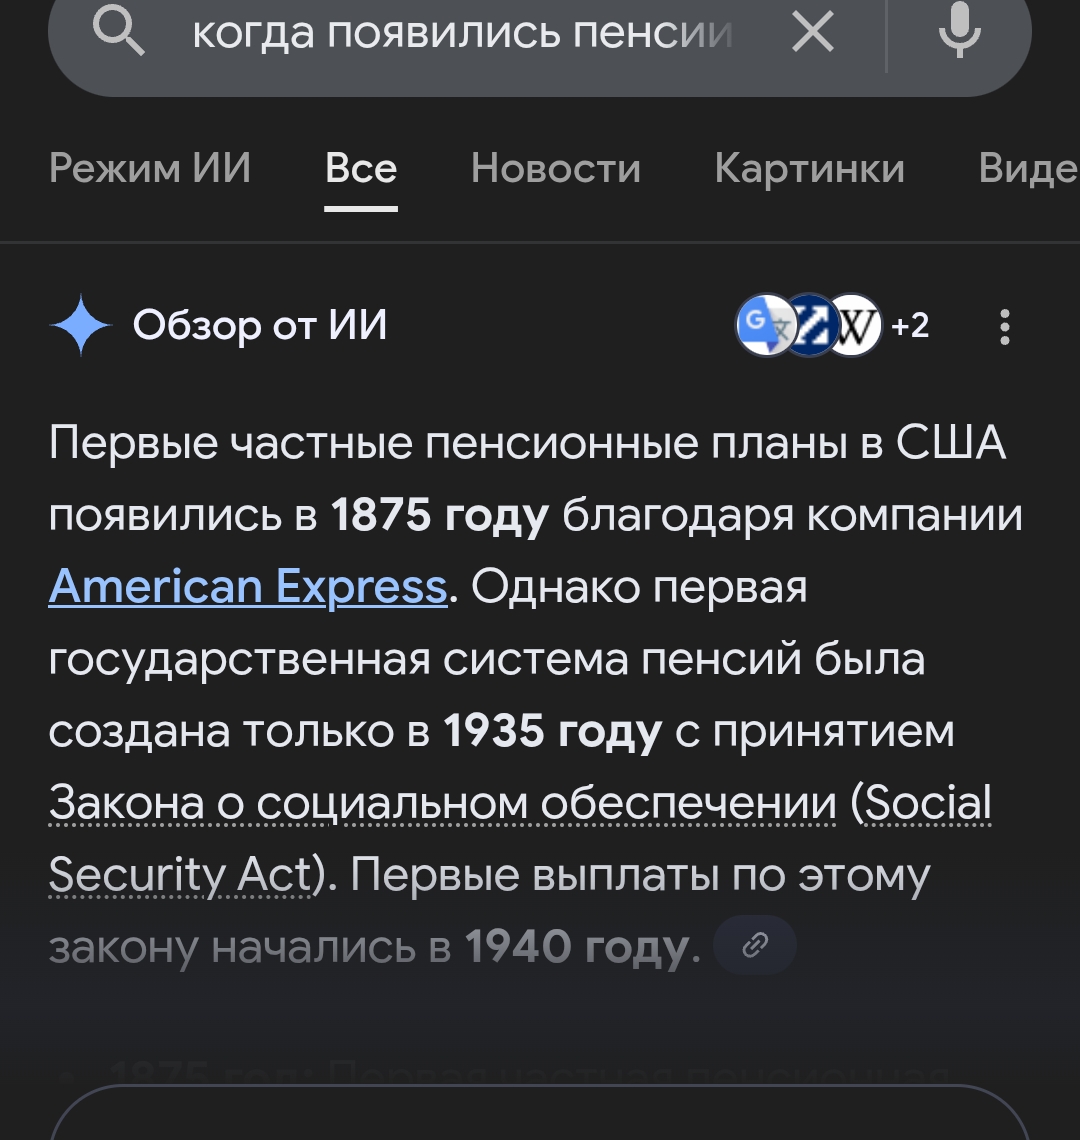
Task: Tap the link chain icon after 1940 году
Action: pos(756,945)
